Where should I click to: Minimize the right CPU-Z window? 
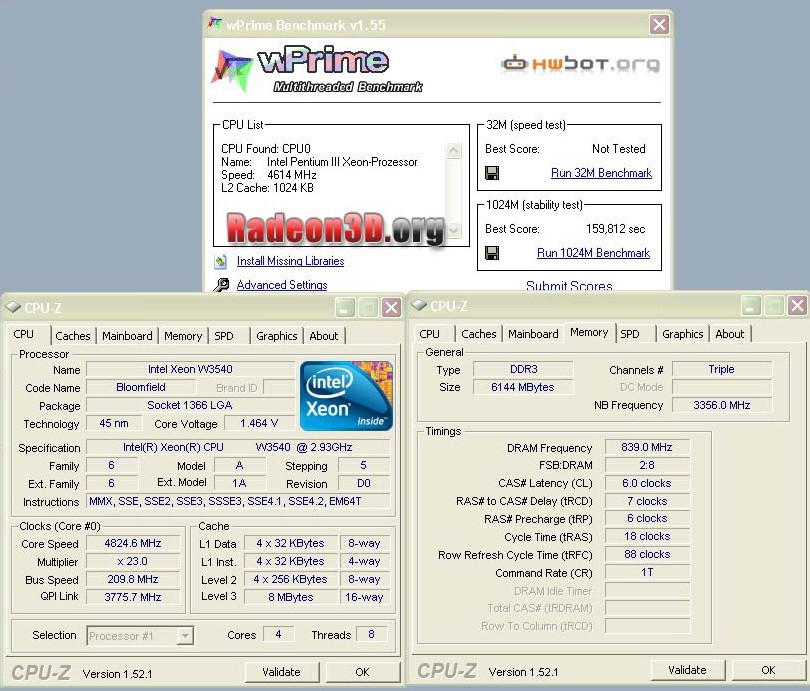pos(751,306)
